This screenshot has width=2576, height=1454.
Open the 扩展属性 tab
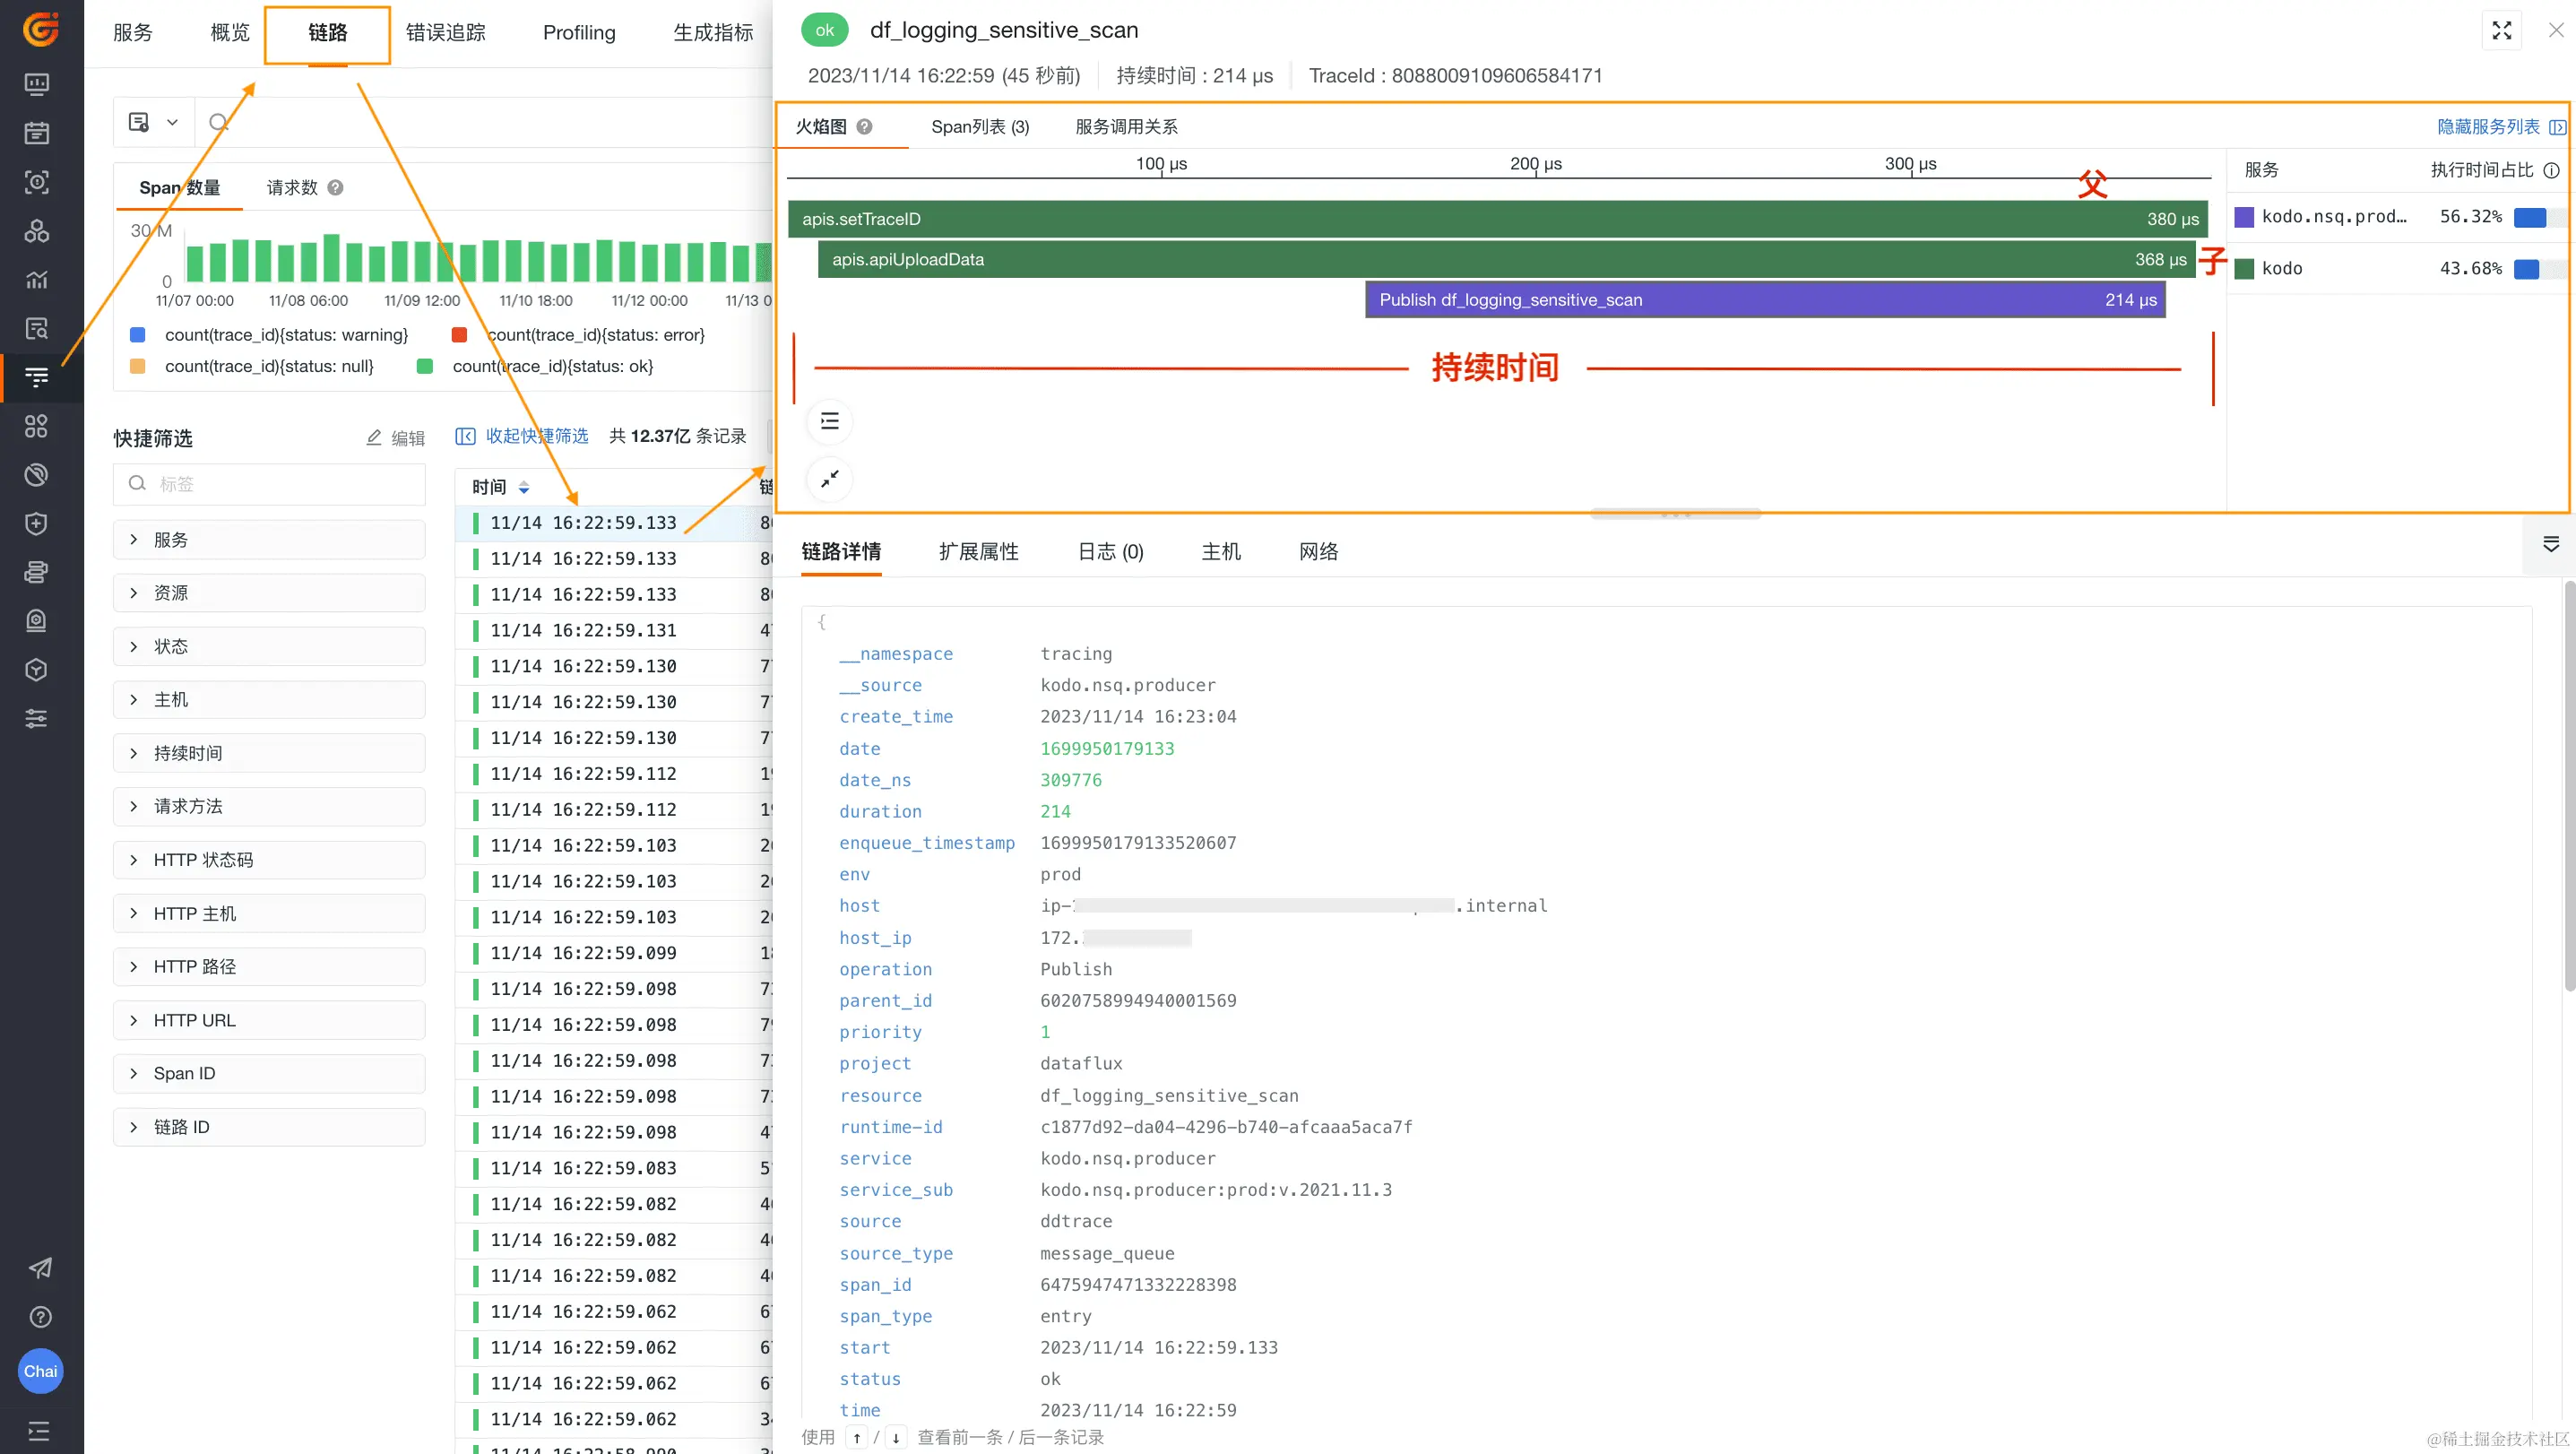(978, 552)
